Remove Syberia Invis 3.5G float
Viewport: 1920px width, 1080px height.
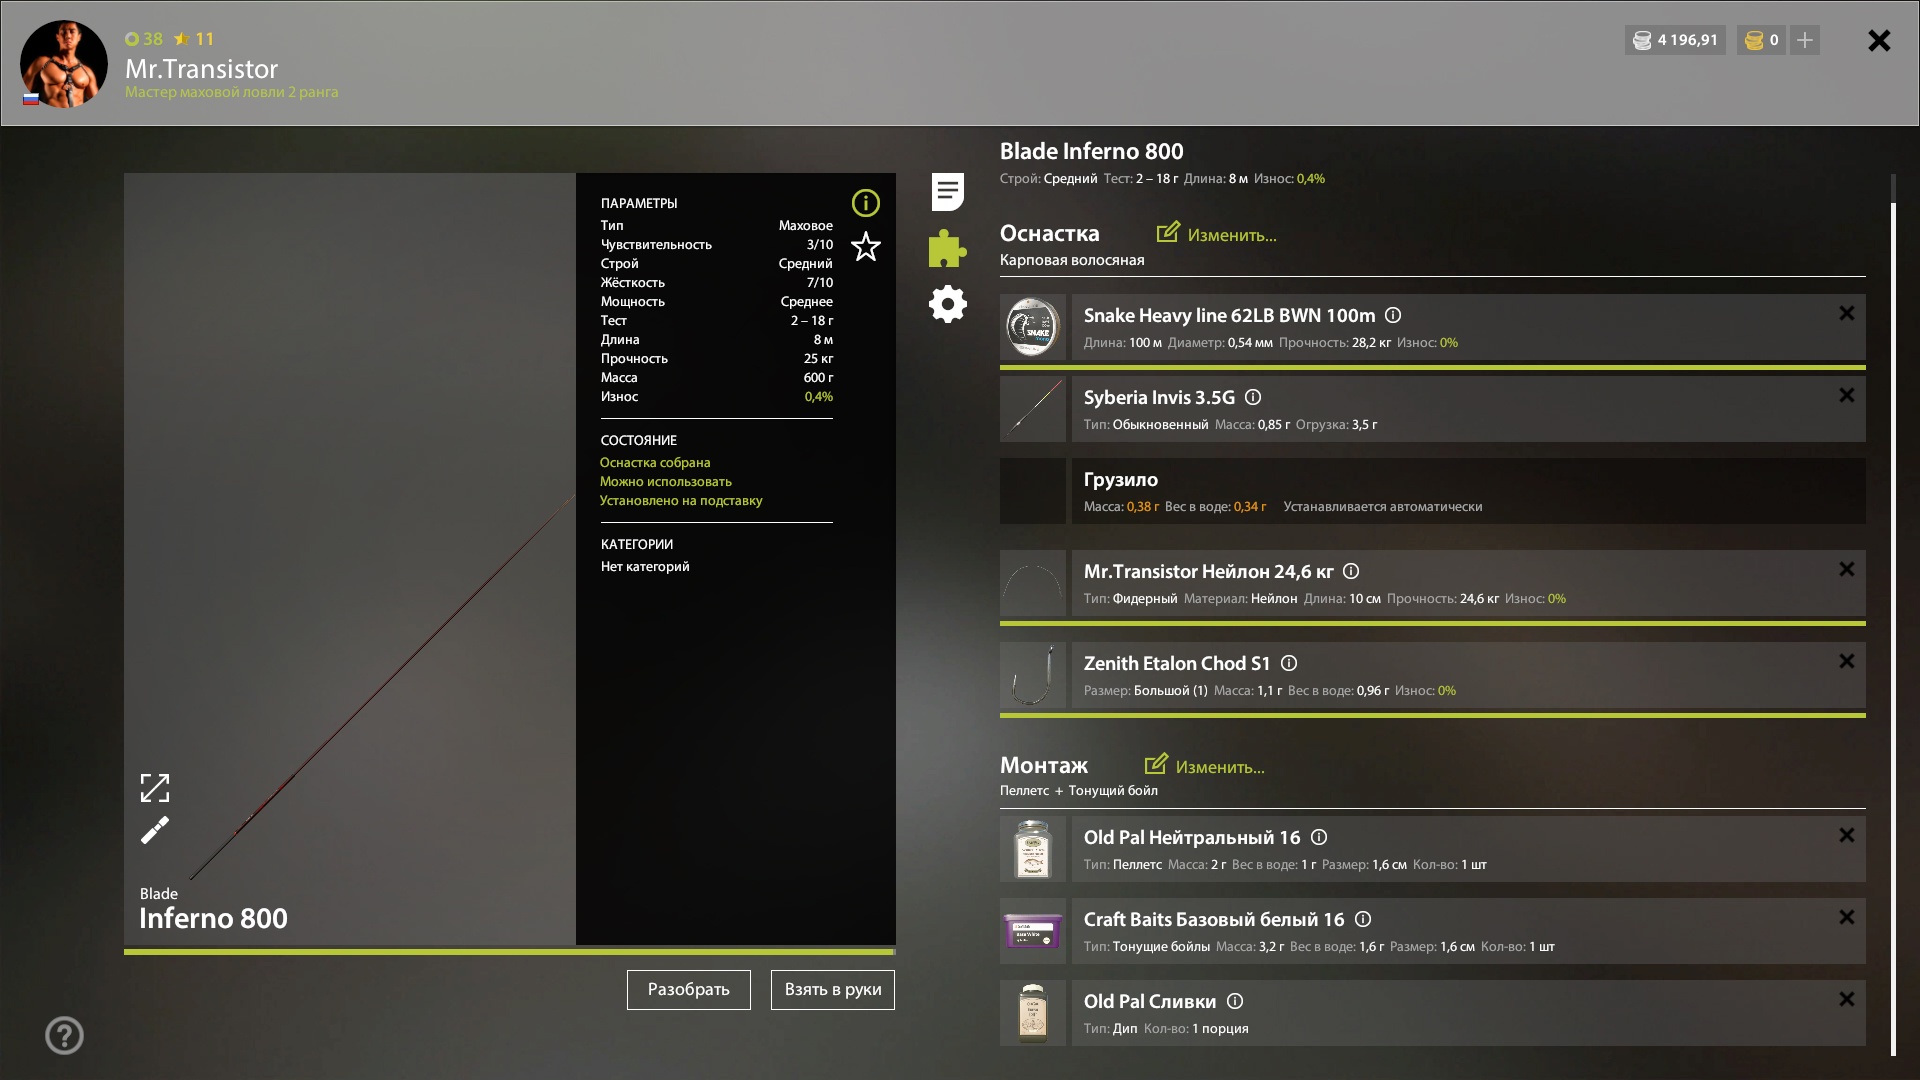pos(1847,396)
